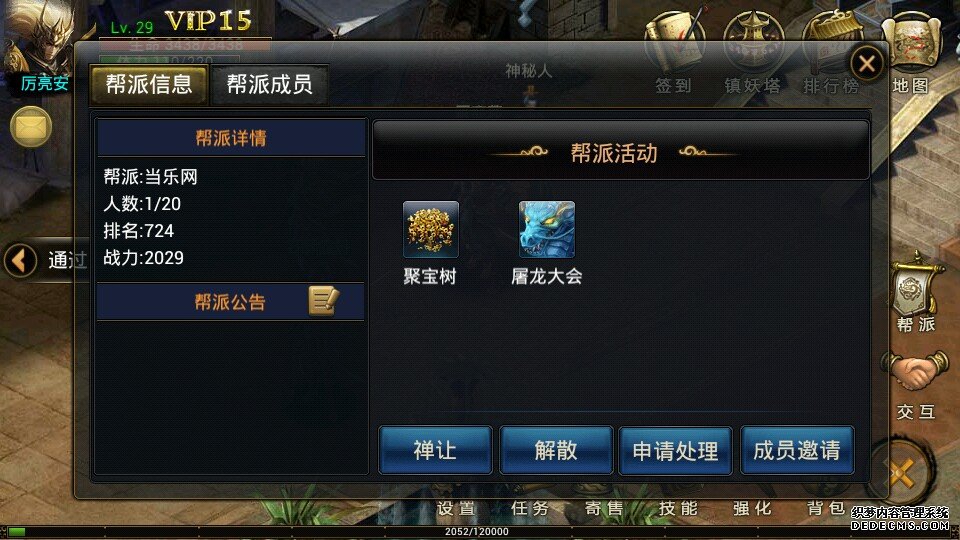Select the 帮派信息 tab
960x540 pixels.
[x=149, y=84]
